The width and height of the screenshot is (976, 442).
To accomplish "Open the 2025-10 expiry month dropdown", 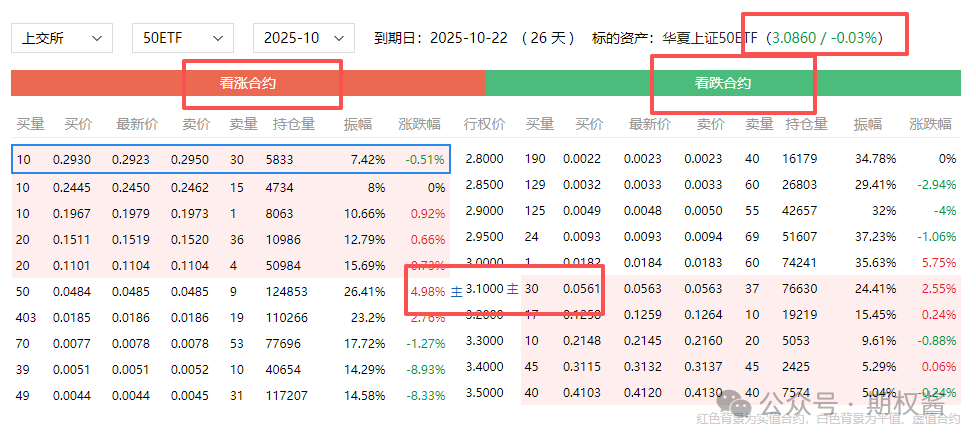I will click(304, 38).
